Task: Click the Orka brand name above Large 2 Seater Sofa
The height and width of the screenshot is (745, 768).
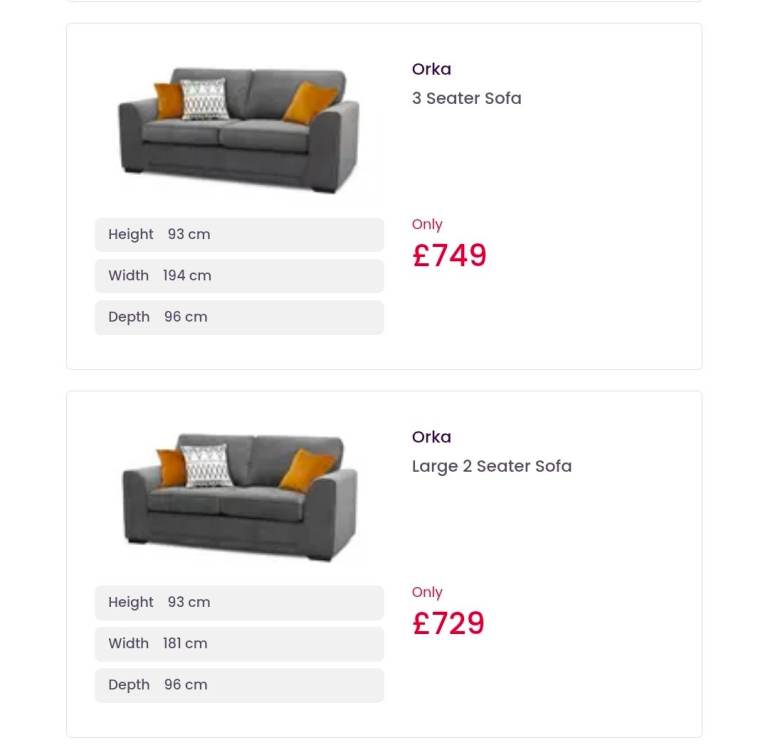Action: pos(431,437)
